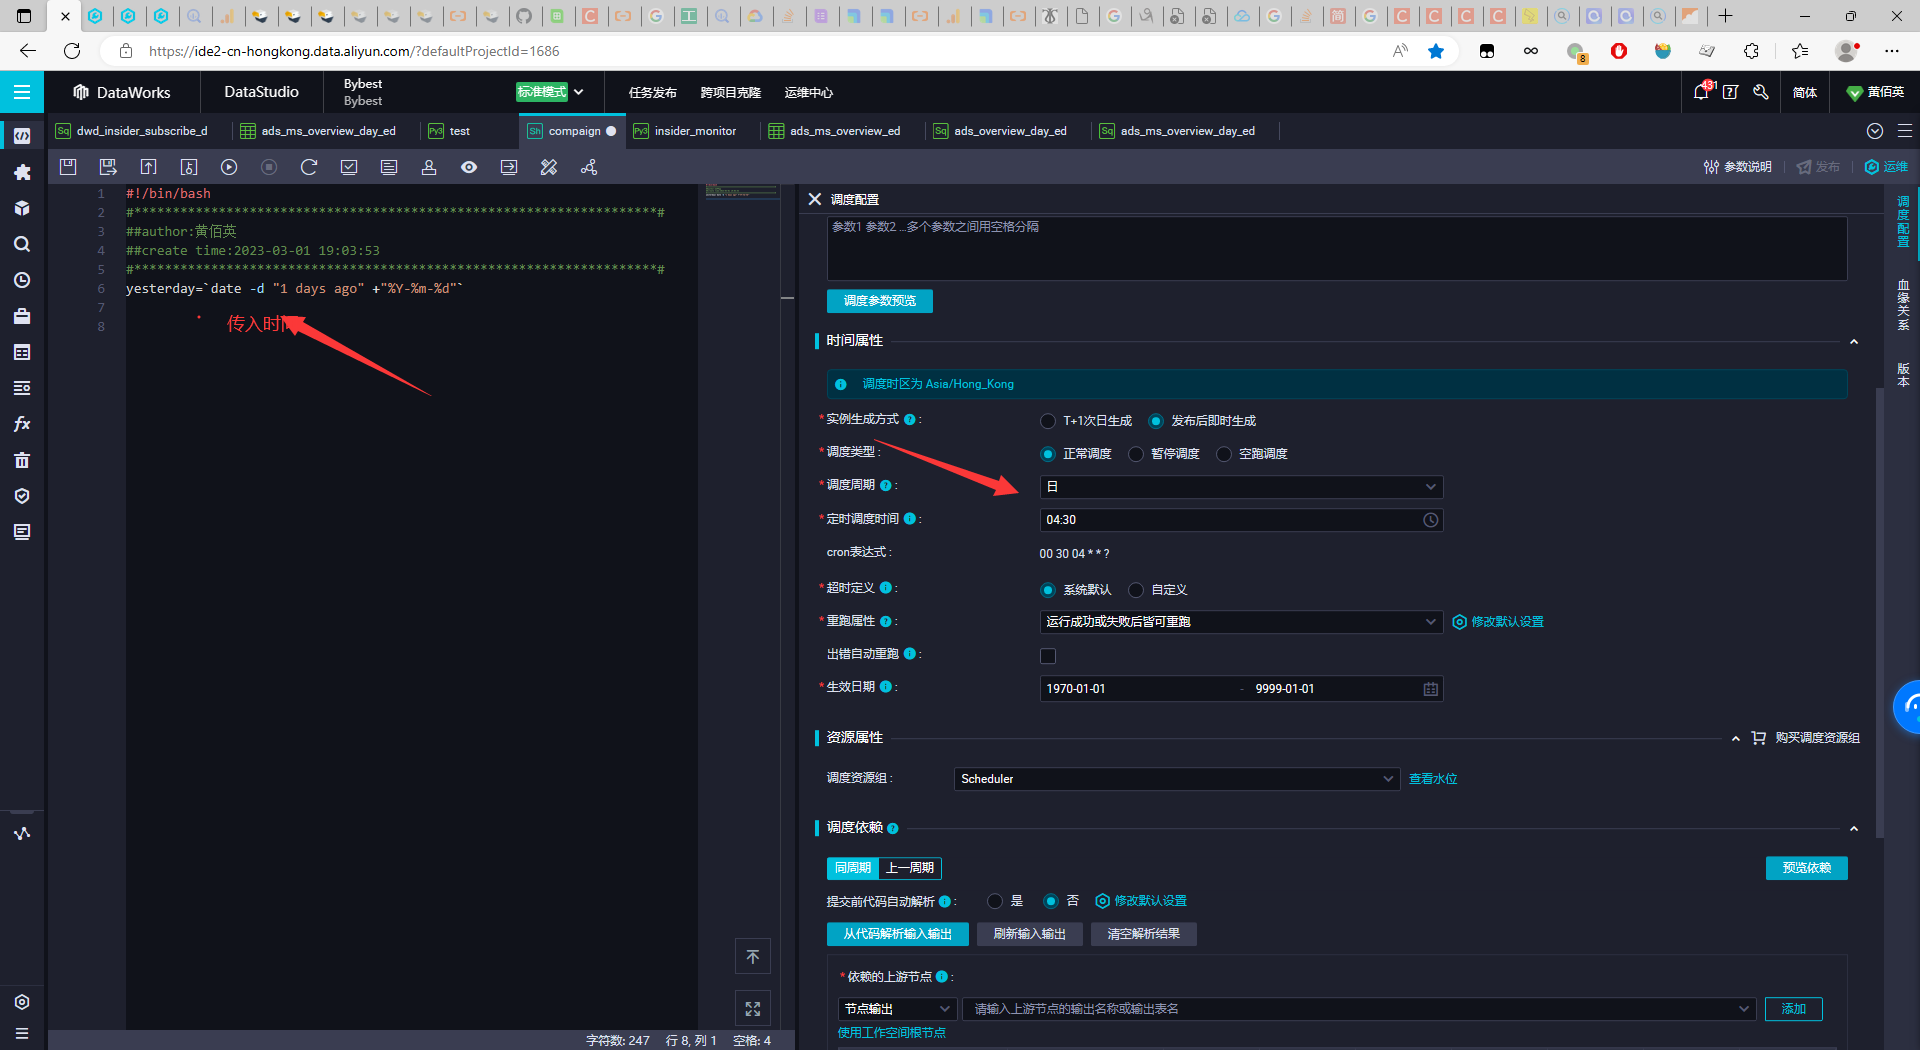Click the 生效日期 start date field
The width and height of the screenshot is (1920, 1050).
point(1138,689)
